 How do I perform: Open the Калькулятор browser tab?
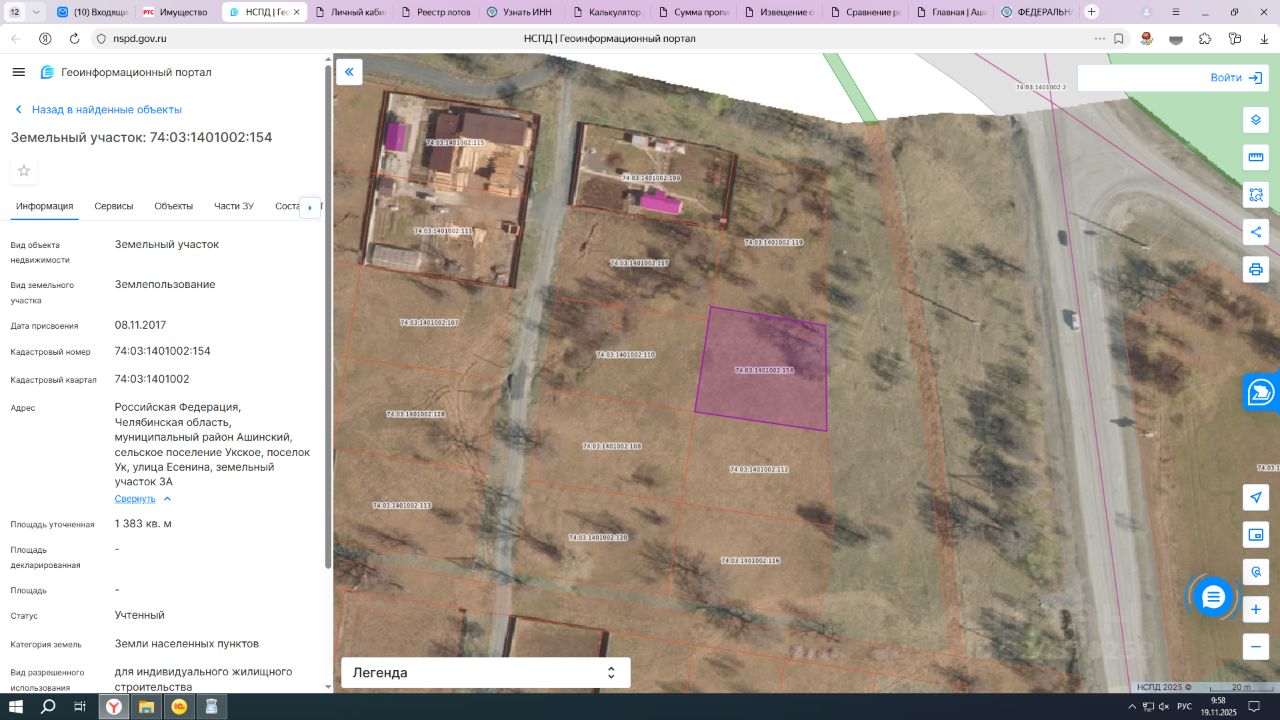click(x=607, y=12)
